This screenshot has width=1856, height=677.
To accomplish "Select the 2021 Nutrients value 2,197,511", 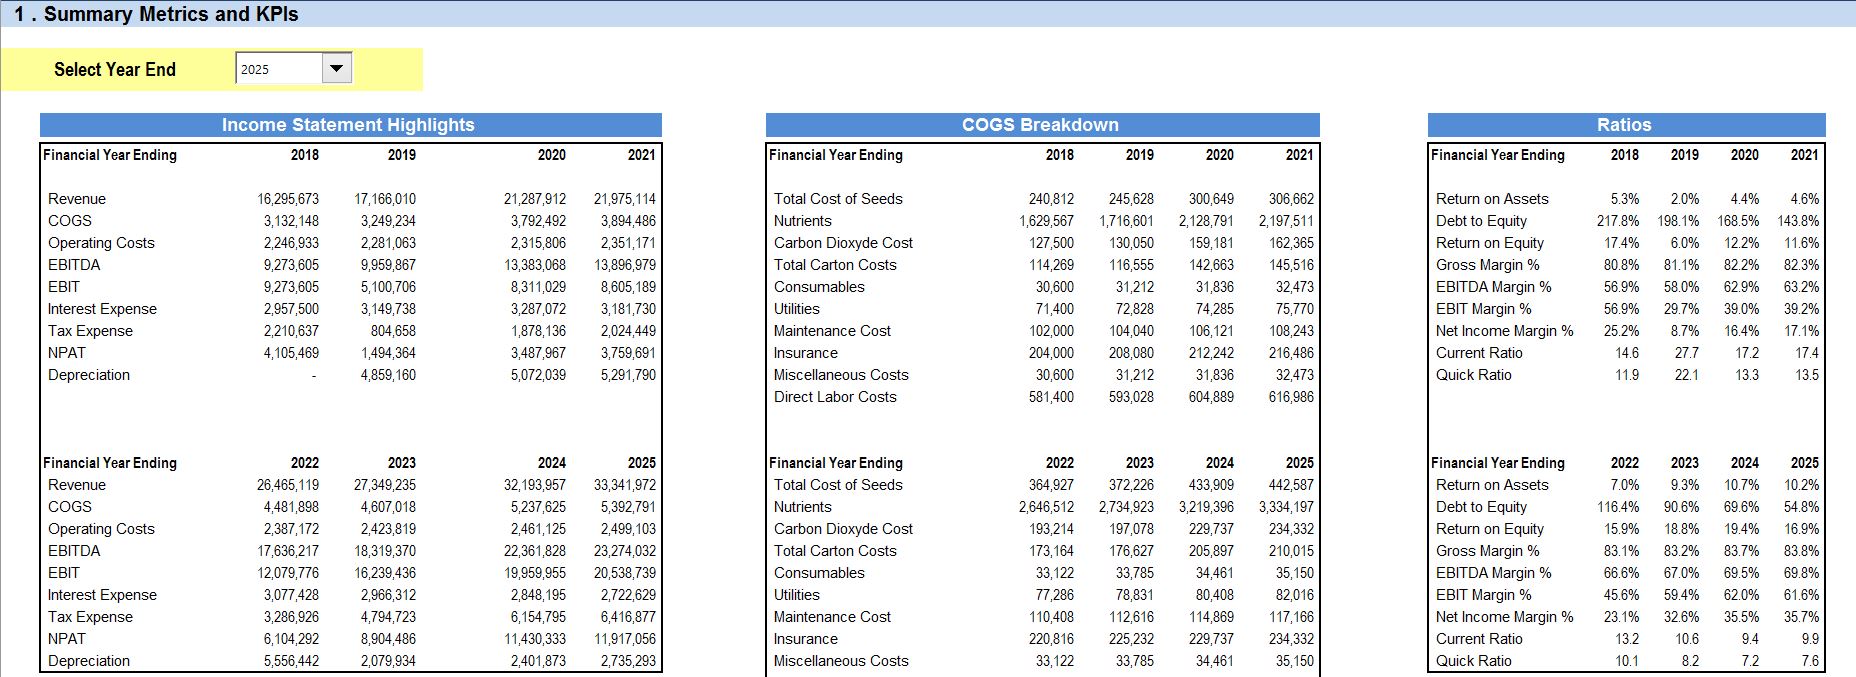I will point(1286,221).
